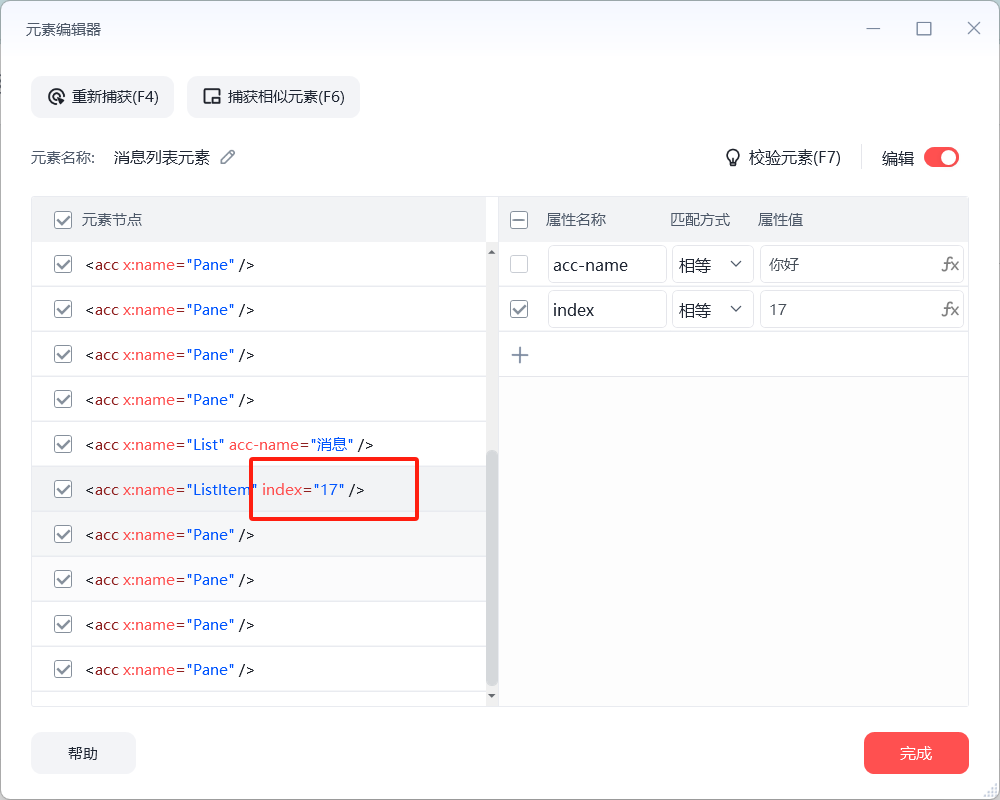The image size is (1000, 800).
Task: Close the 元素编辑器 window
Action: [973, 28]
